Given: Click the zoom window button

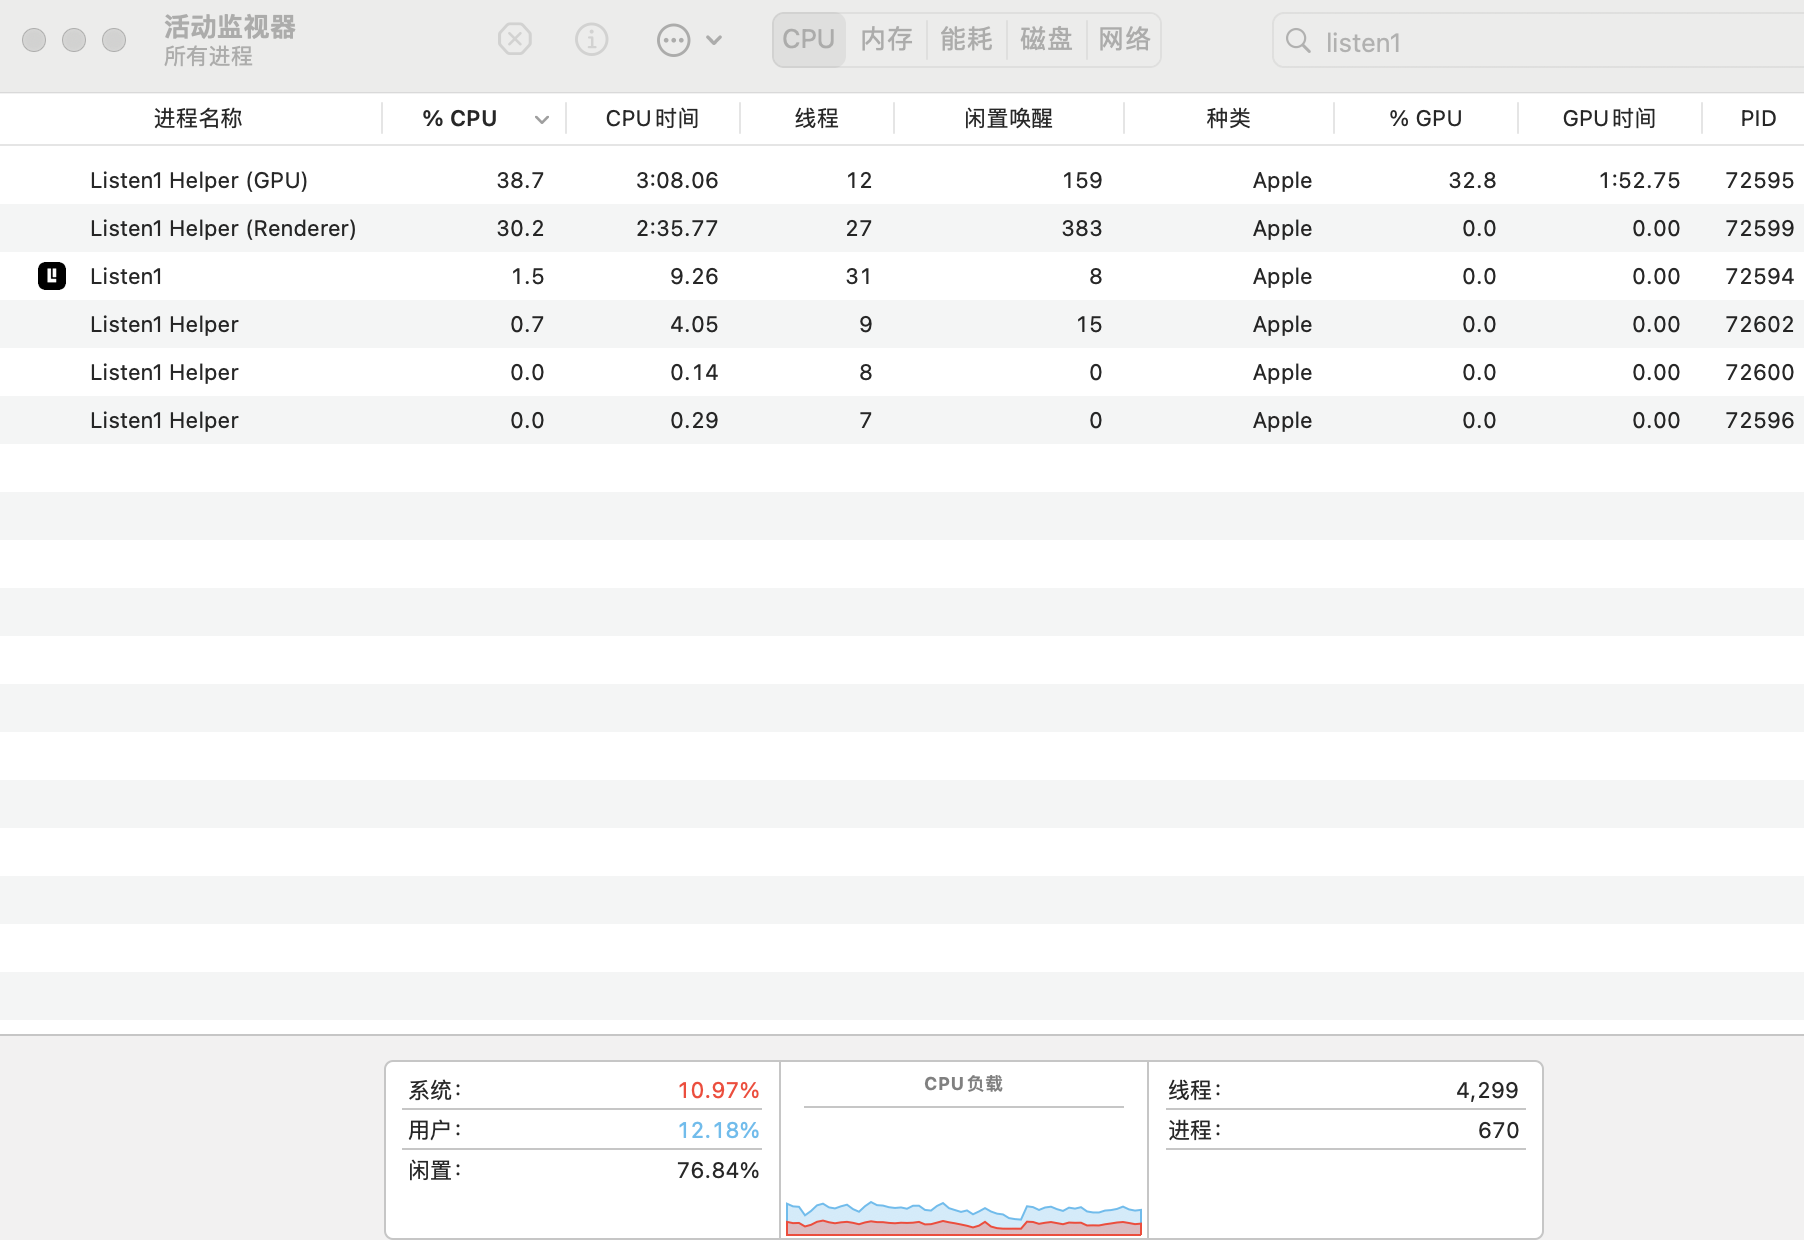Looking at the screenshot, I should pyautogui.click(x=114, y=40).
